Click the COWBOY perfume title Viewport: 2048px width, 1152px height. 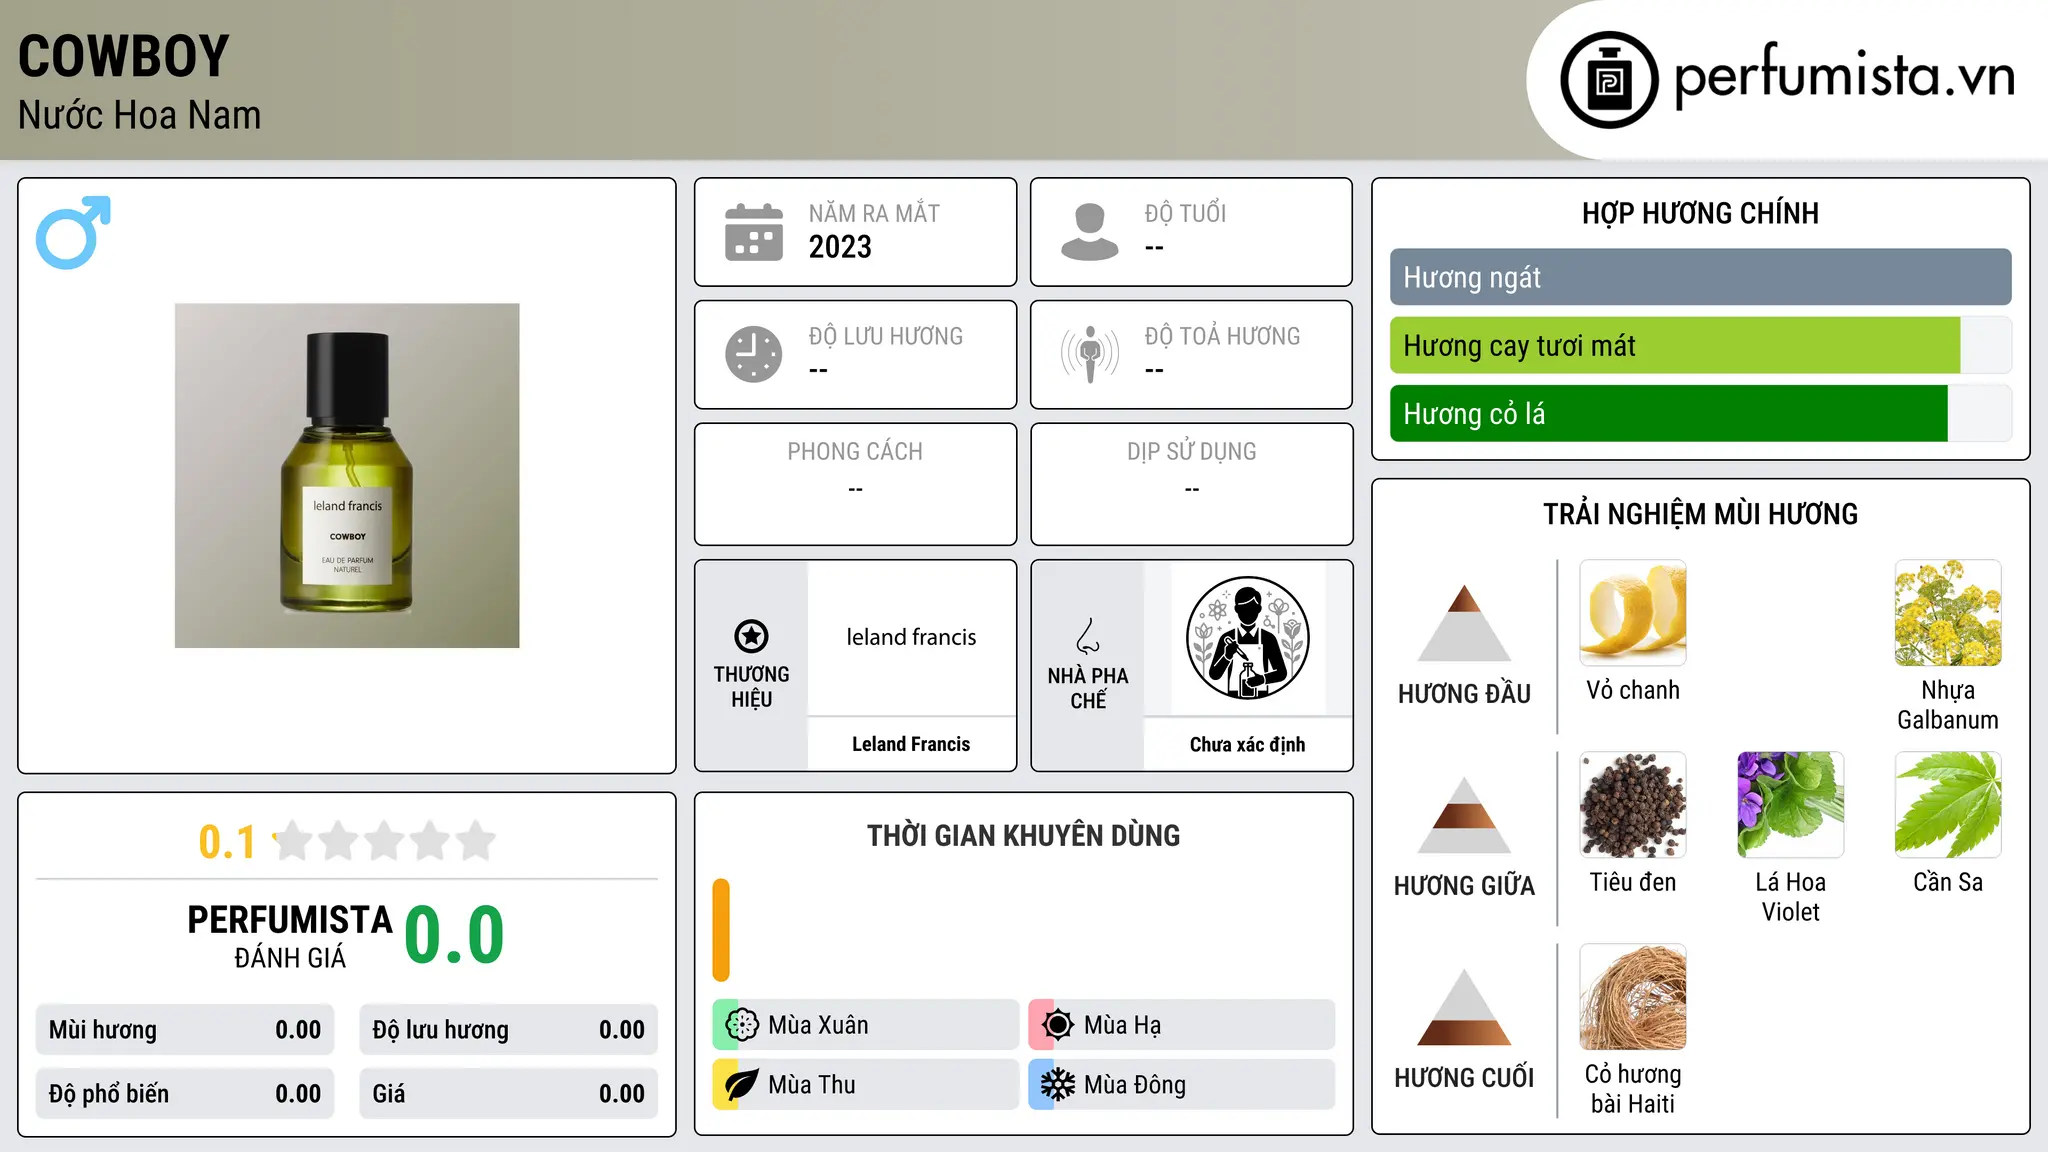[124, 56]
